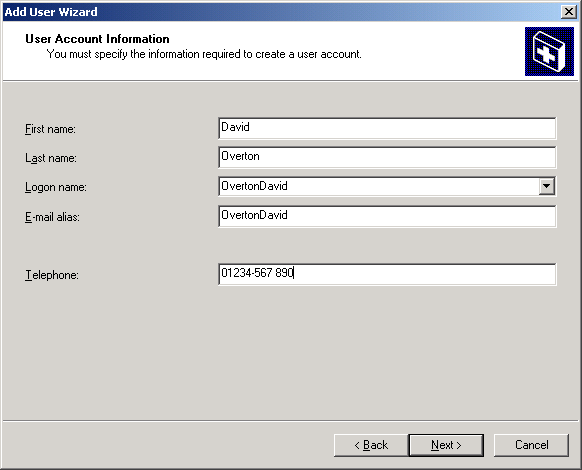Screen dimensions: 582x470
Task: Click inside the First name field
Action: tap(387, 128)
